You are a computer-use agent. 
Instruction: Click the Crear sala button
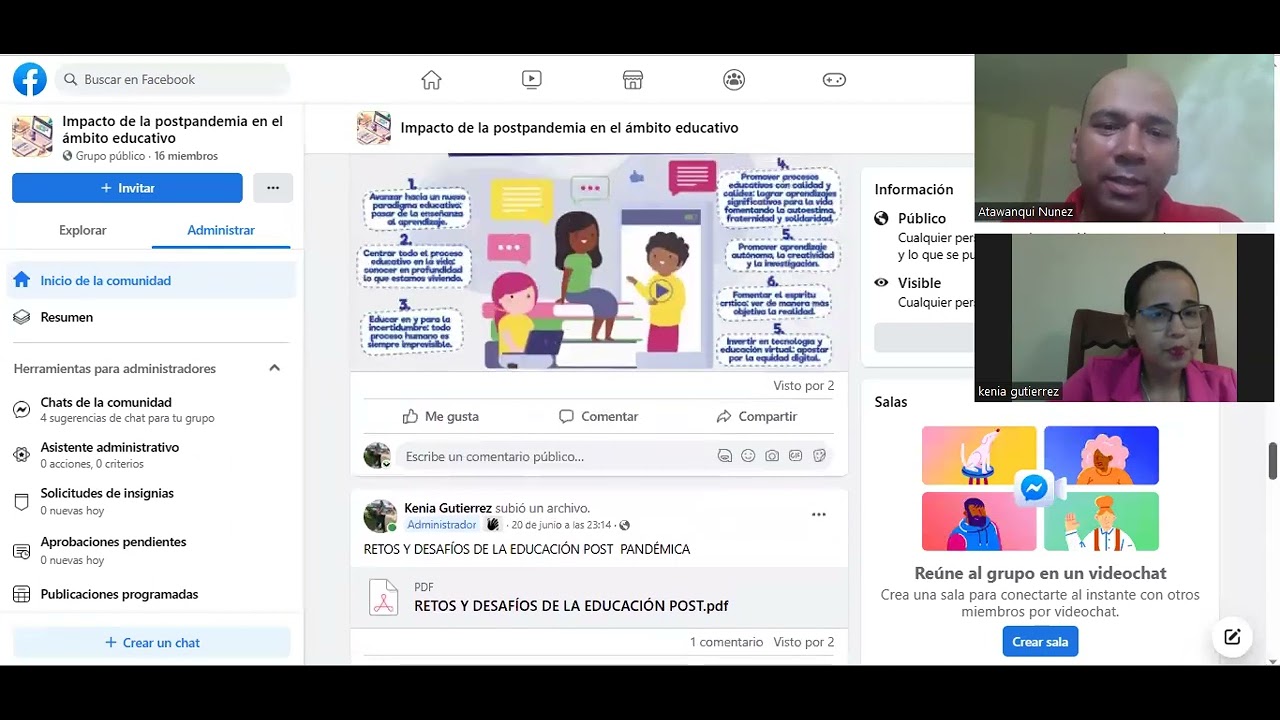[x=1040, y=642]
